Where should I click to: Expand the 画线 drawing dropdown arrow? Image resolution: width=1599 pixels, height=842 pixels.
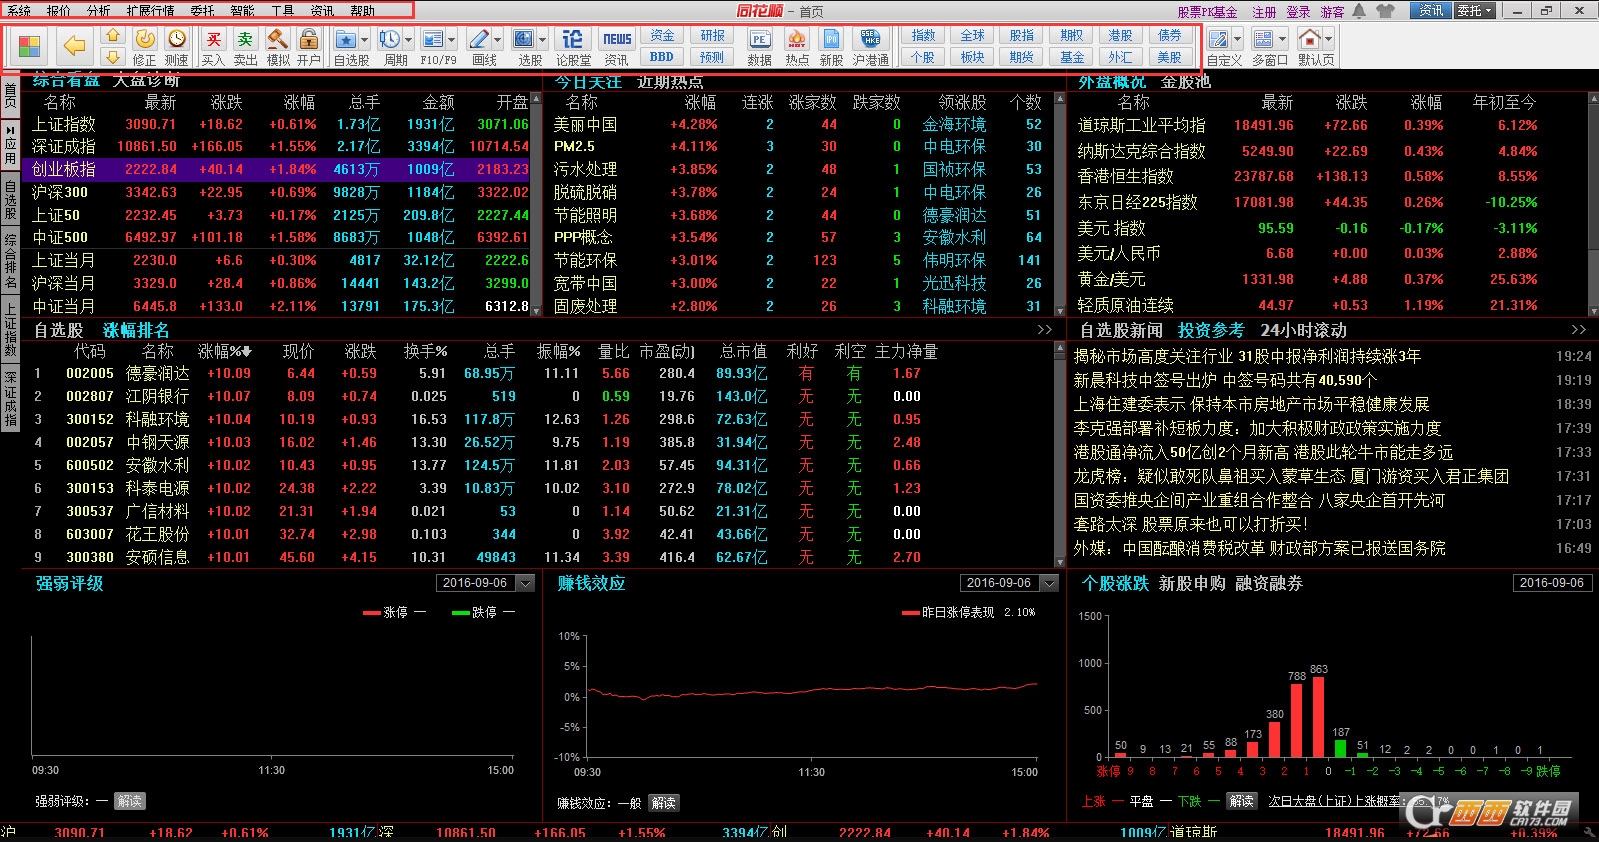[x=498, y=40]
